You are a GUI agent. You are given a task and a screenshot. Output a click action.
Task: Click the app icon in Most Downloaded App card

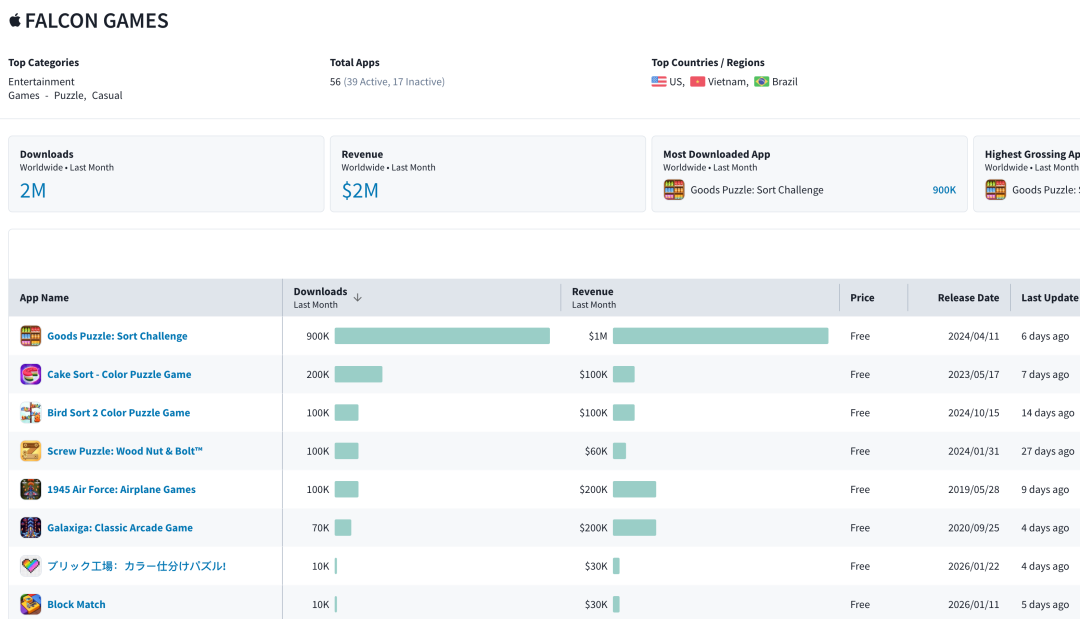click(674, 189)
